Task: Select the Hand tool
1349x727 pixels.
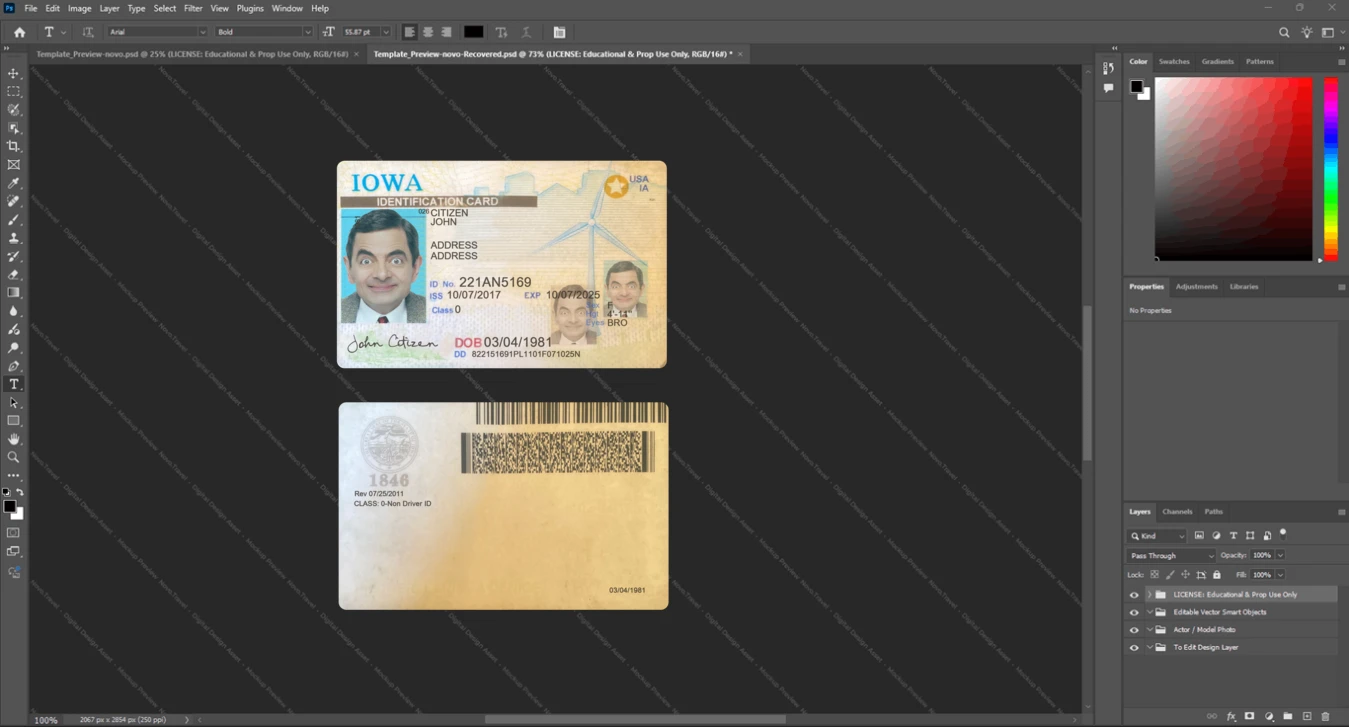Action: click(x=14, y=439)
